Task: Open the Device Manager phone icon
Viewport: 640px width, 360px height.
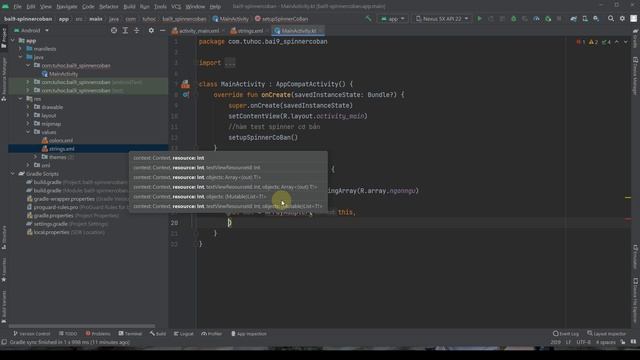Action: (x=585, y=19)
